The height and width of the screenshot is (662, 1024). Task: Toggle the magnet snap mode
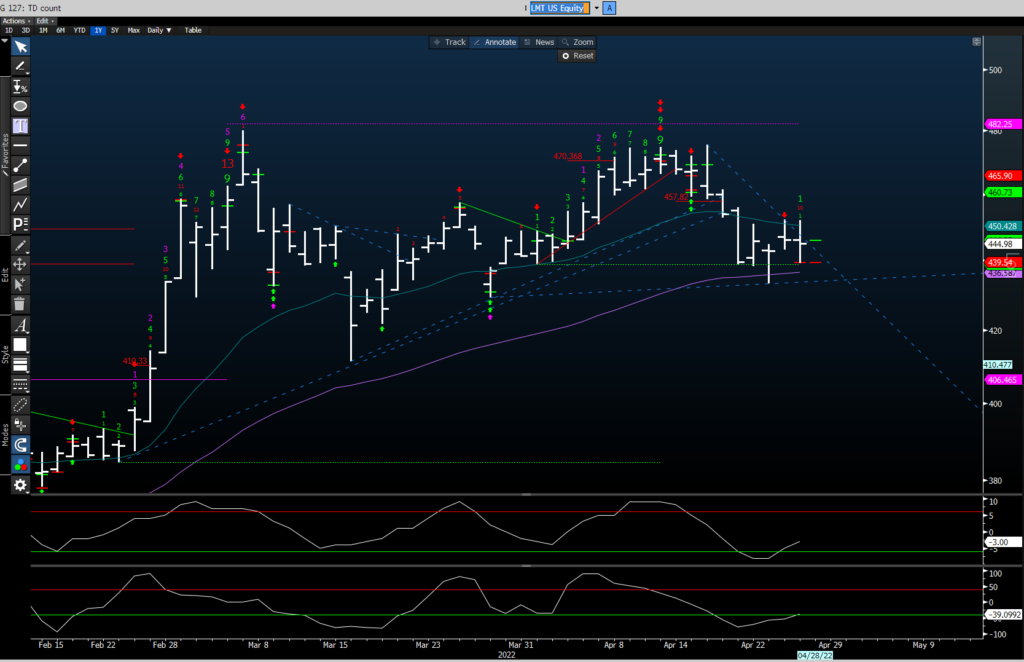pos(20,445)
